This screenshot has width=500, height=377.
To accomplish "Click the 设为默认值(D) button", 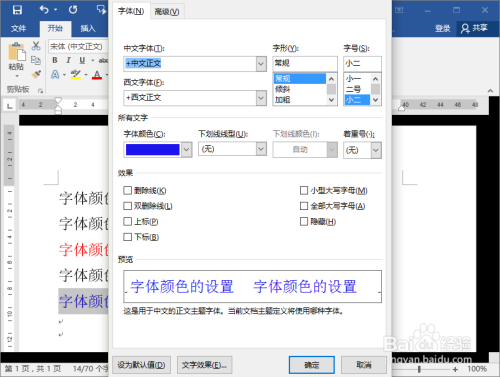I will pos(141,365).
